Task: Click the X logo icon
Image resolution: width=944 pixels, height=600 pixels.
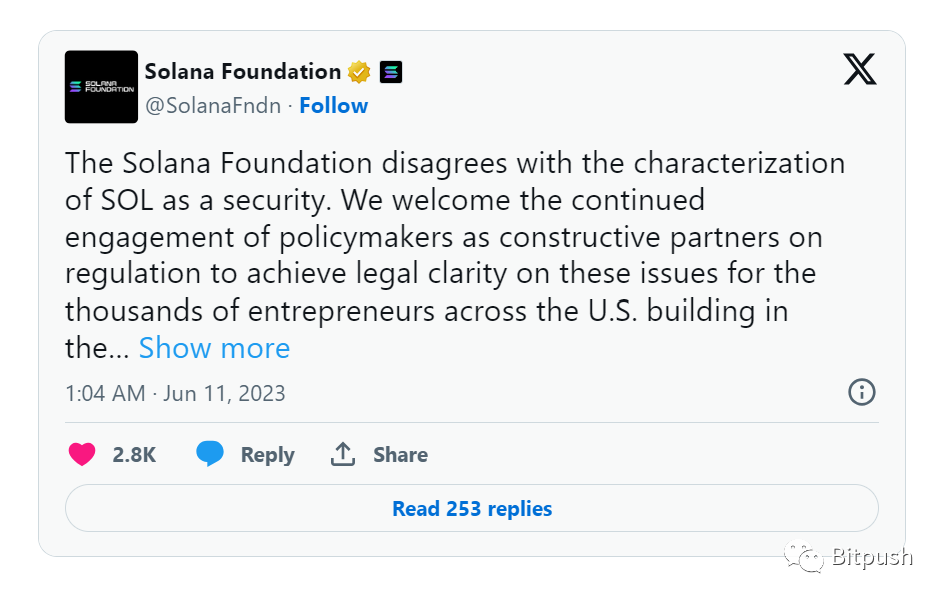Action: [x=860, y=70]
